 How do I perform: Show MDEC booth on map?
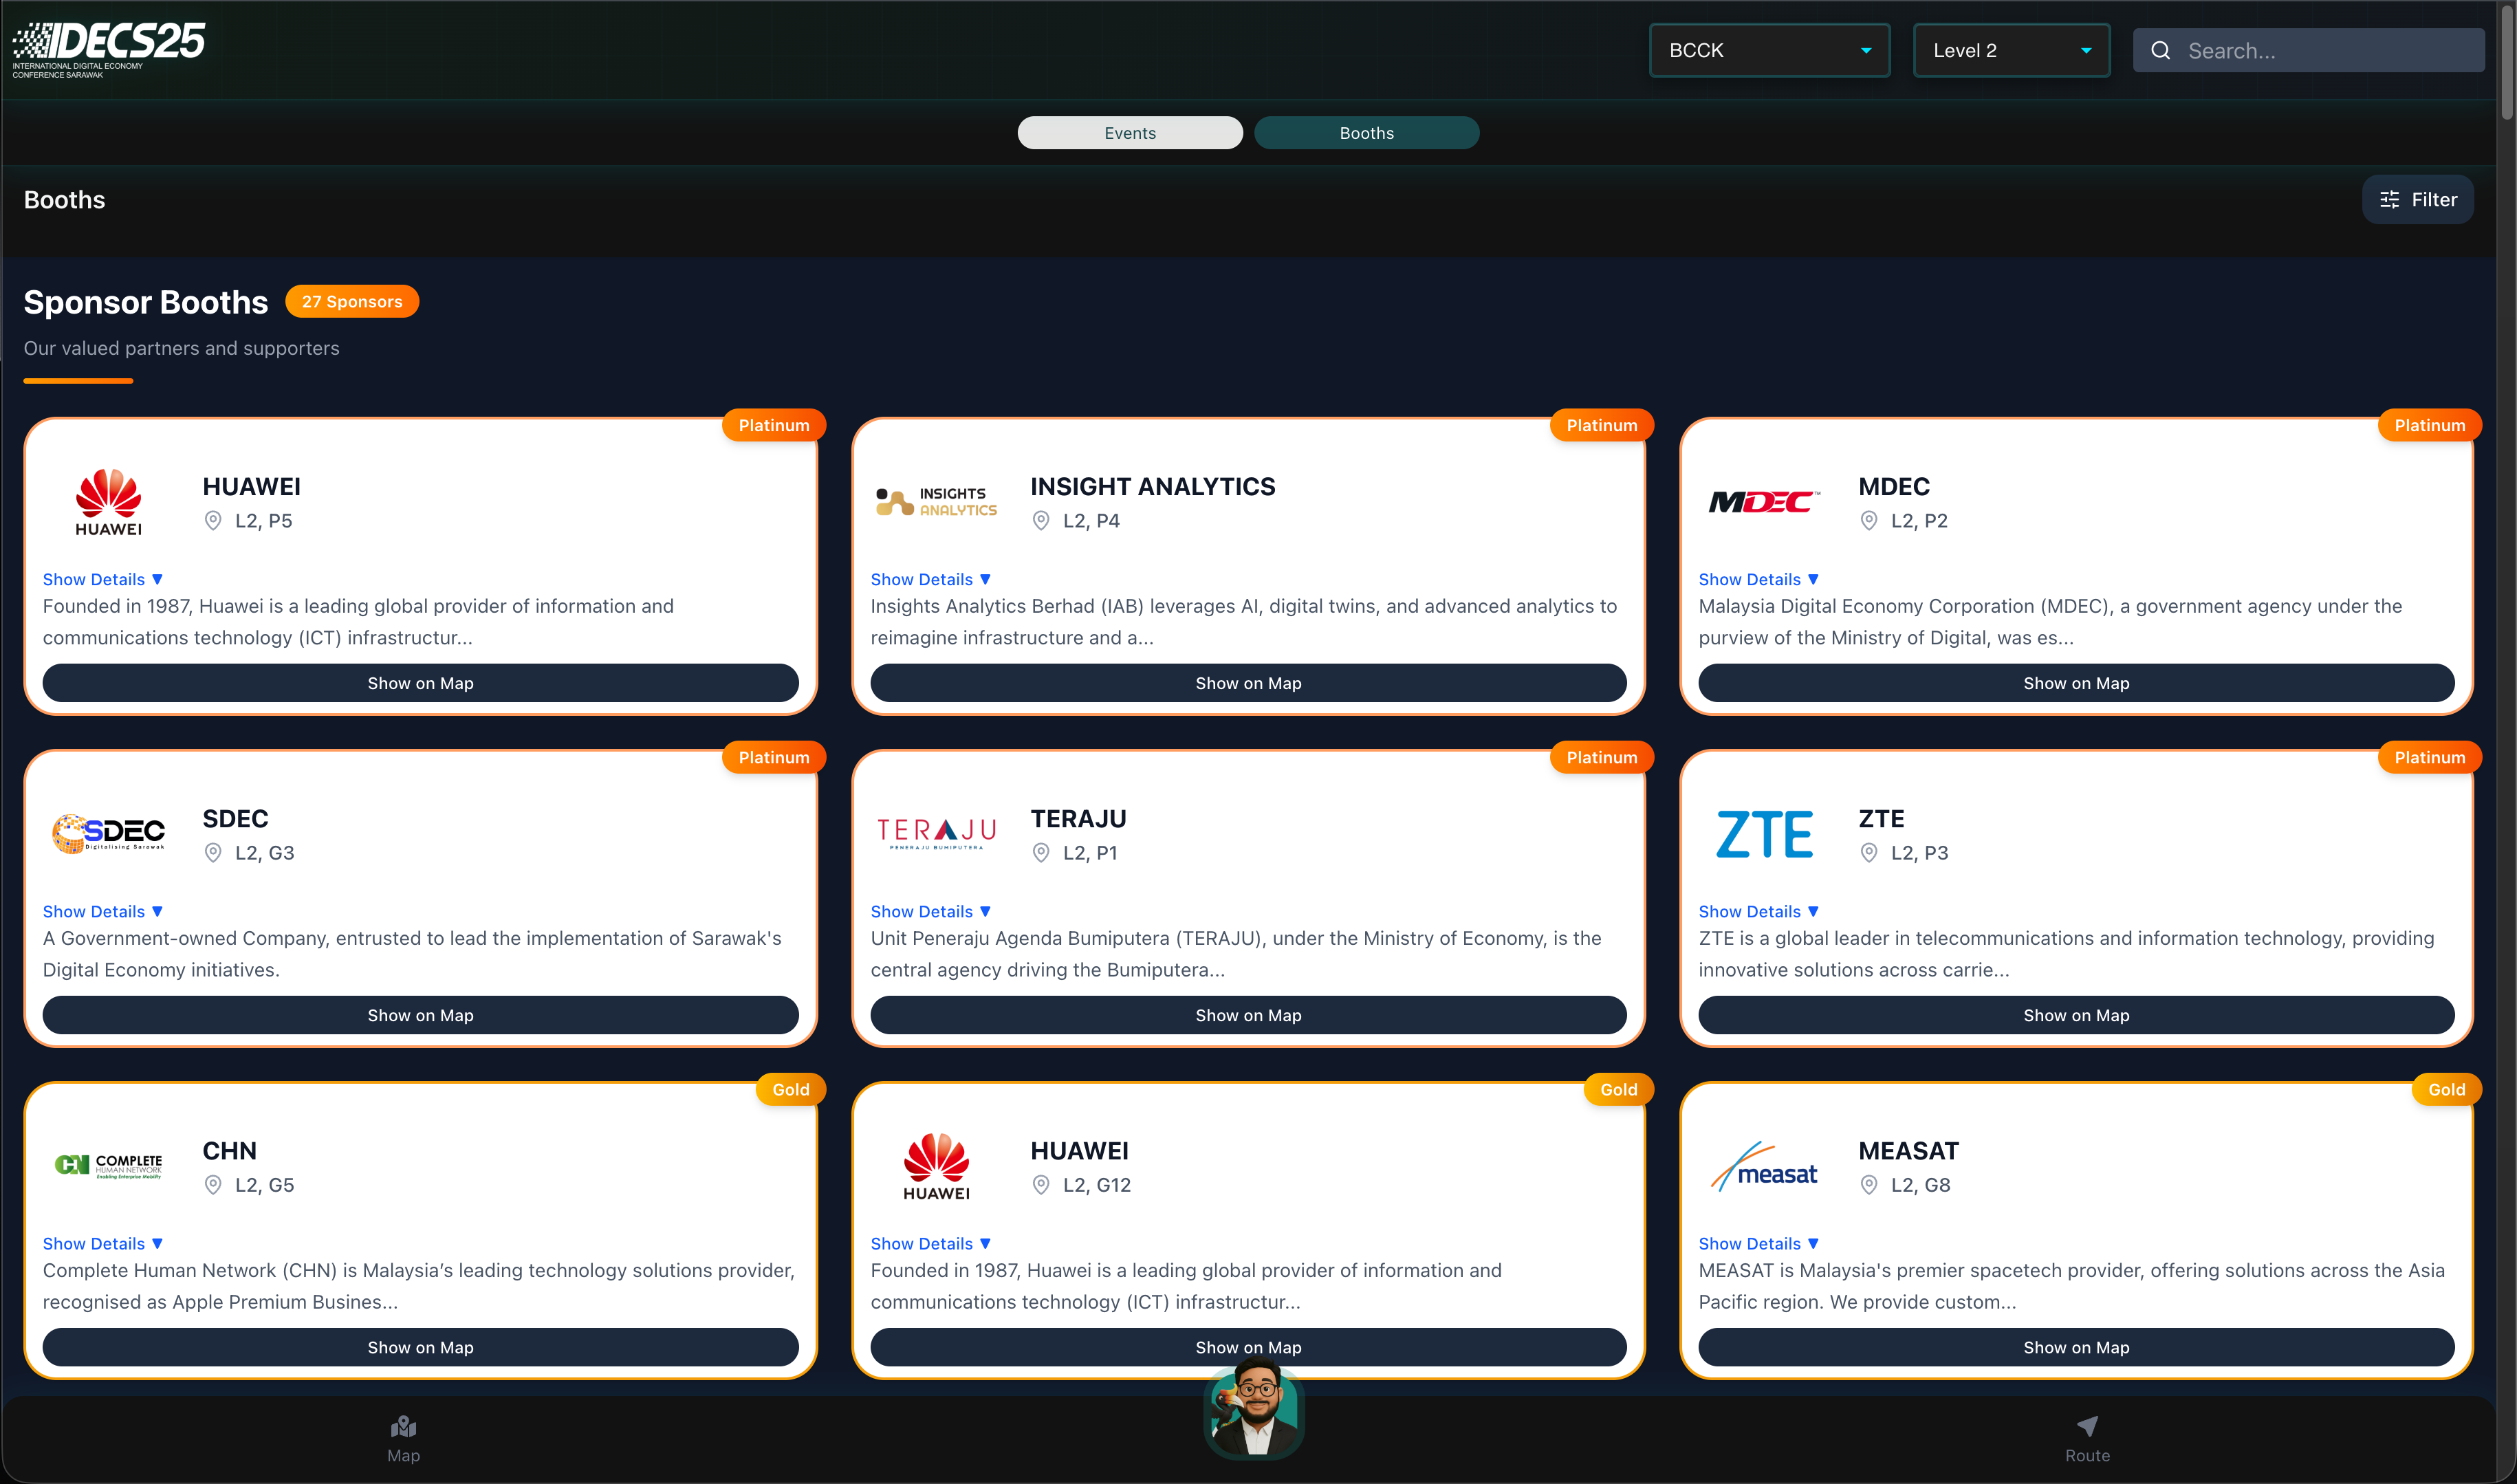pyautogui.click(x=2076, y=683)
